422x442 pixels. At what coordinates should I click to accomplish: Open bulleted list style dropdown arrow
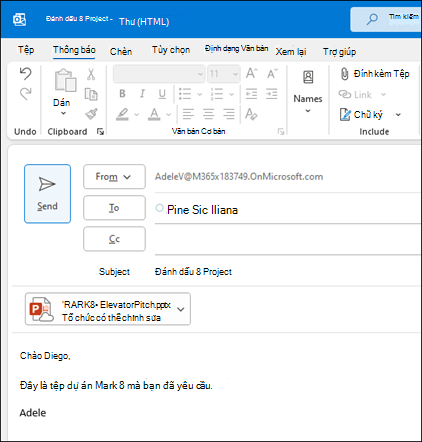(x=200, y=94)
